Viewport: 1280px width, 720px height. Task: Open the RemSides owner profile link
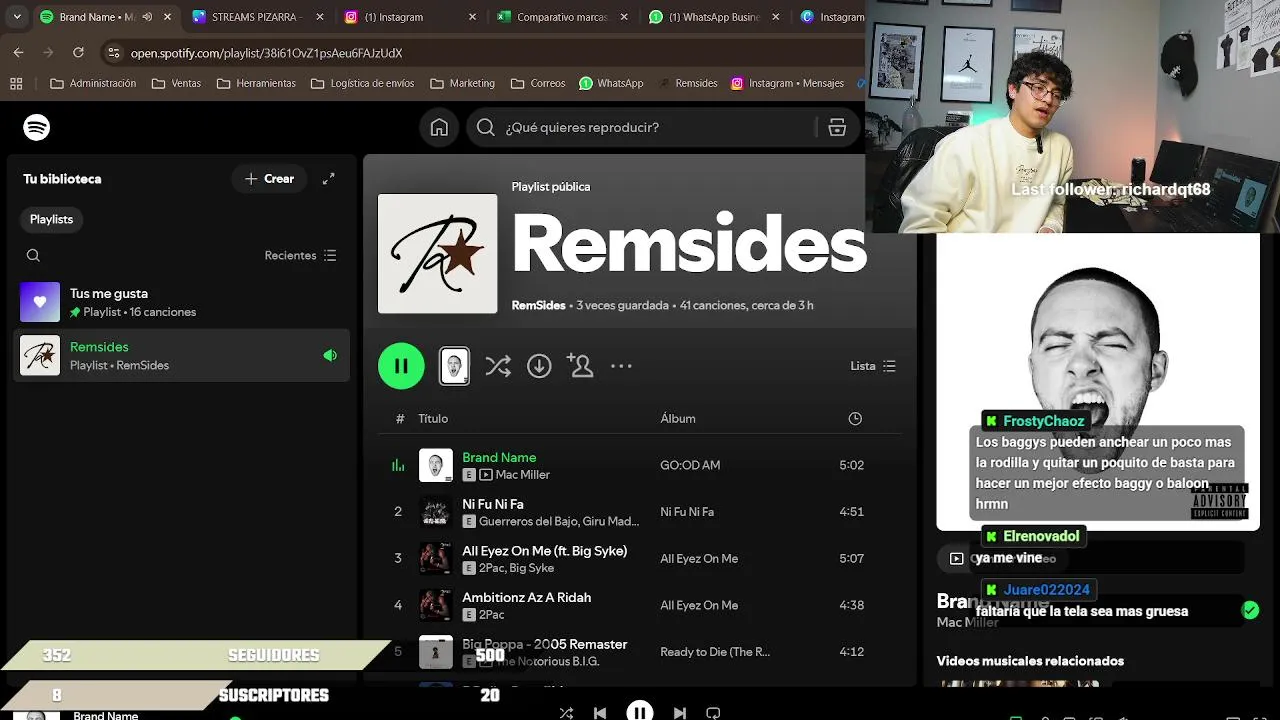click(538, 305)
